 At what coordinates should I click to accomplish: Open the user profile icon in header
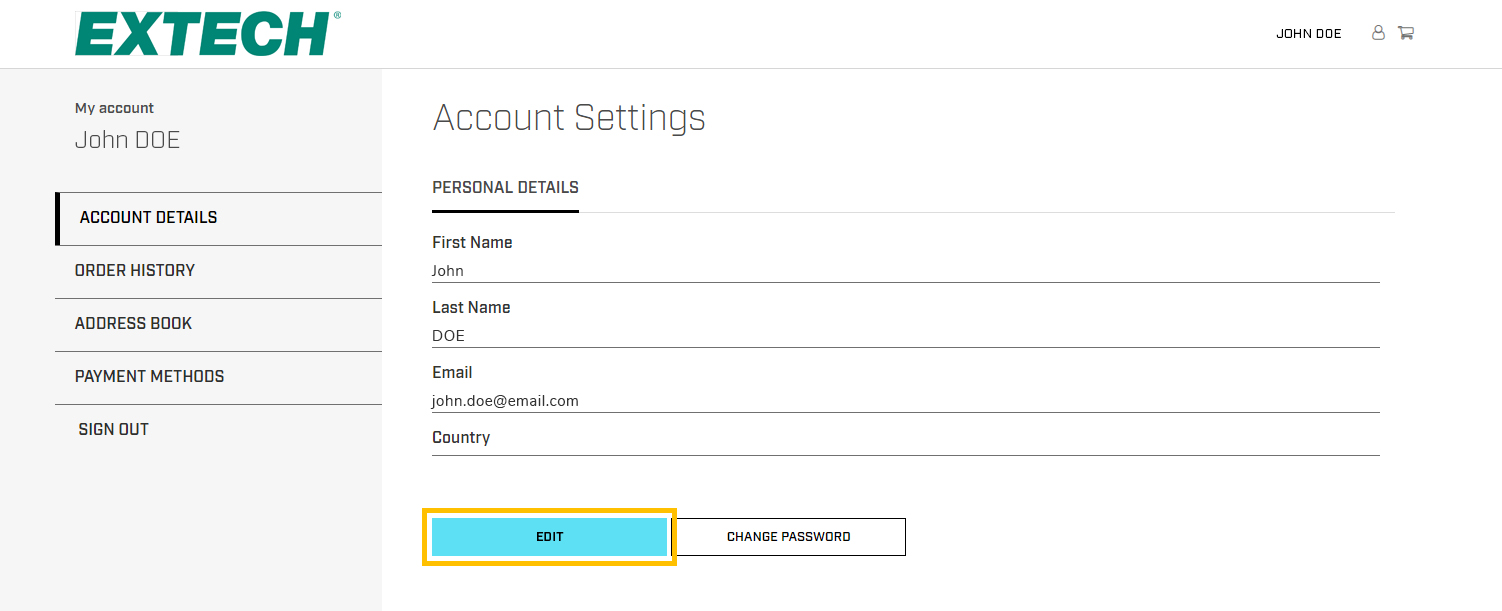point(1378,33)
